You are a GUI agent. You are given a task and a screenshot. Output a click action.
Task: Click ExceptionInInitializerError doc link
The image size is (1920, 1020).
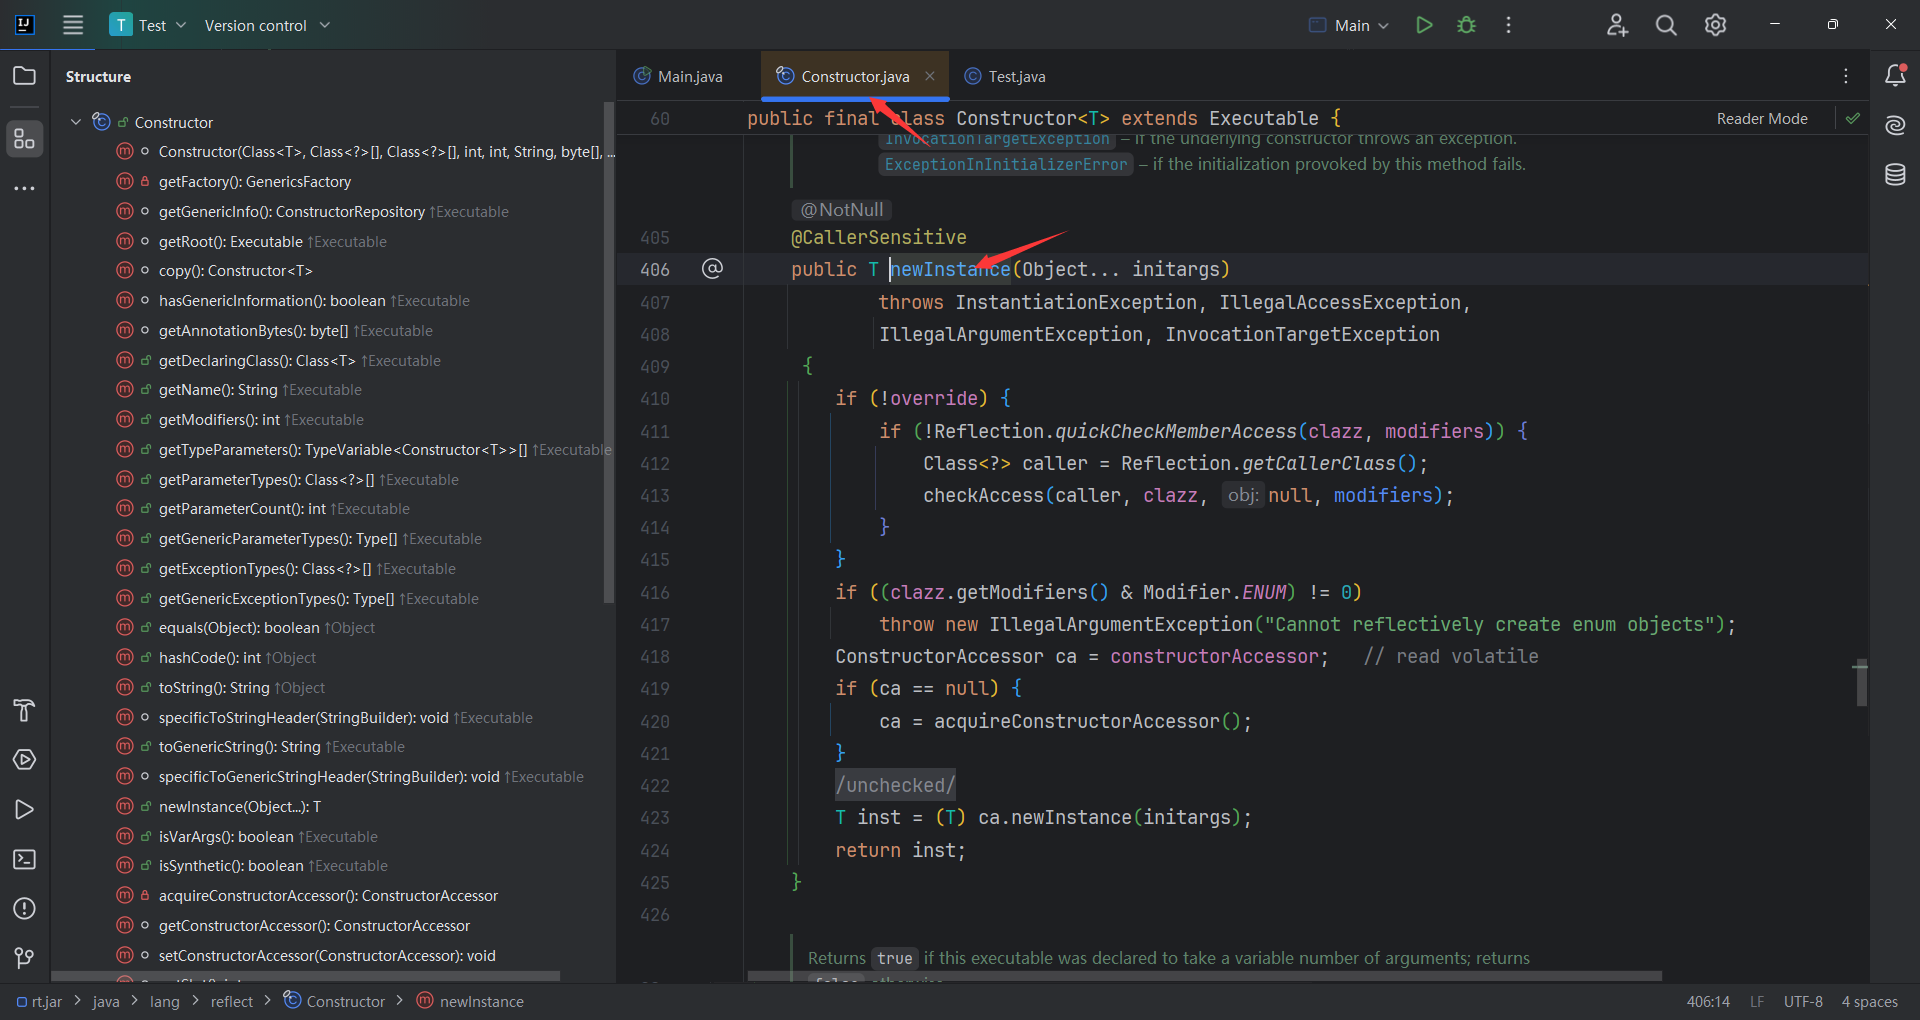(1005, 164)
